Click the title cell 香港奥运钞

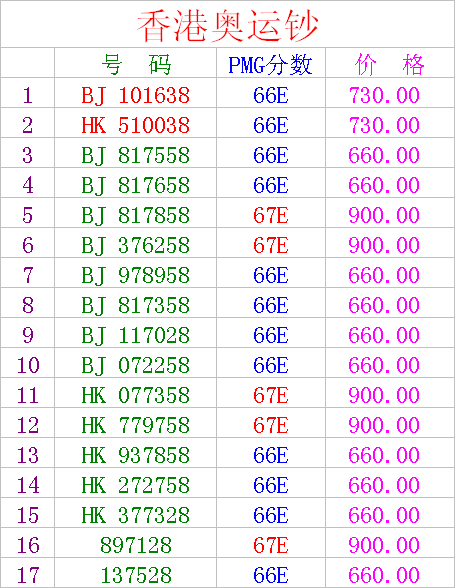[x=227, y=25]
